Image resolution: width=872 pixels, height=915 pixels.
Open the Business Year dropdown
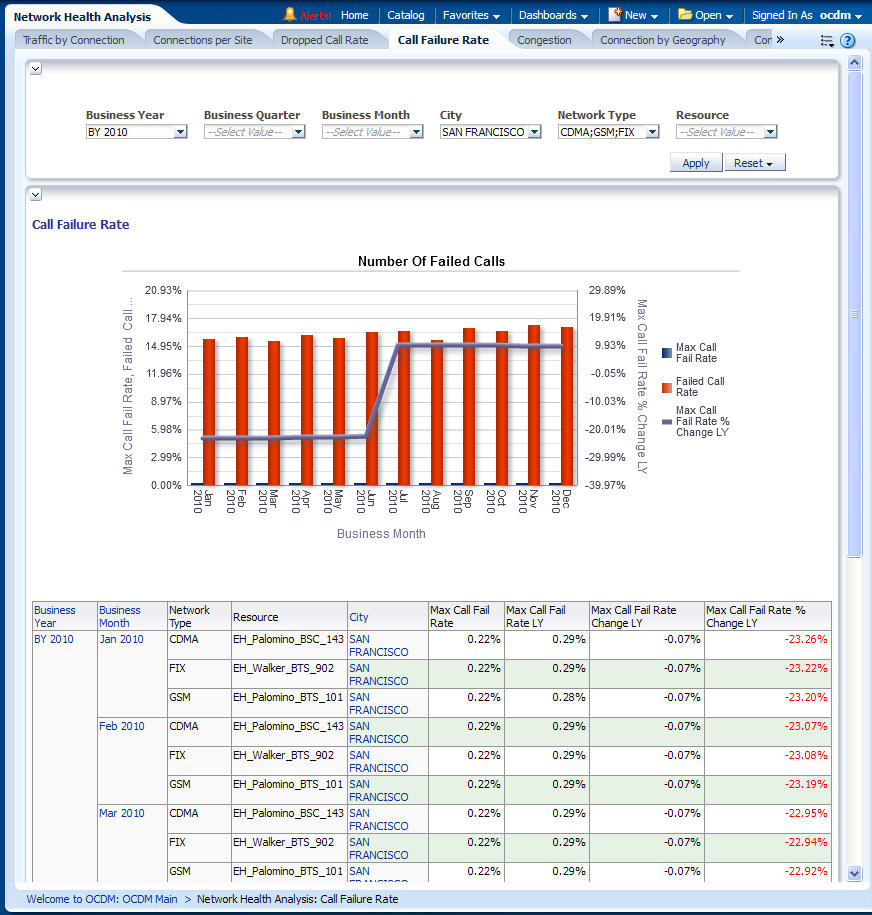[x=180, y=132]
